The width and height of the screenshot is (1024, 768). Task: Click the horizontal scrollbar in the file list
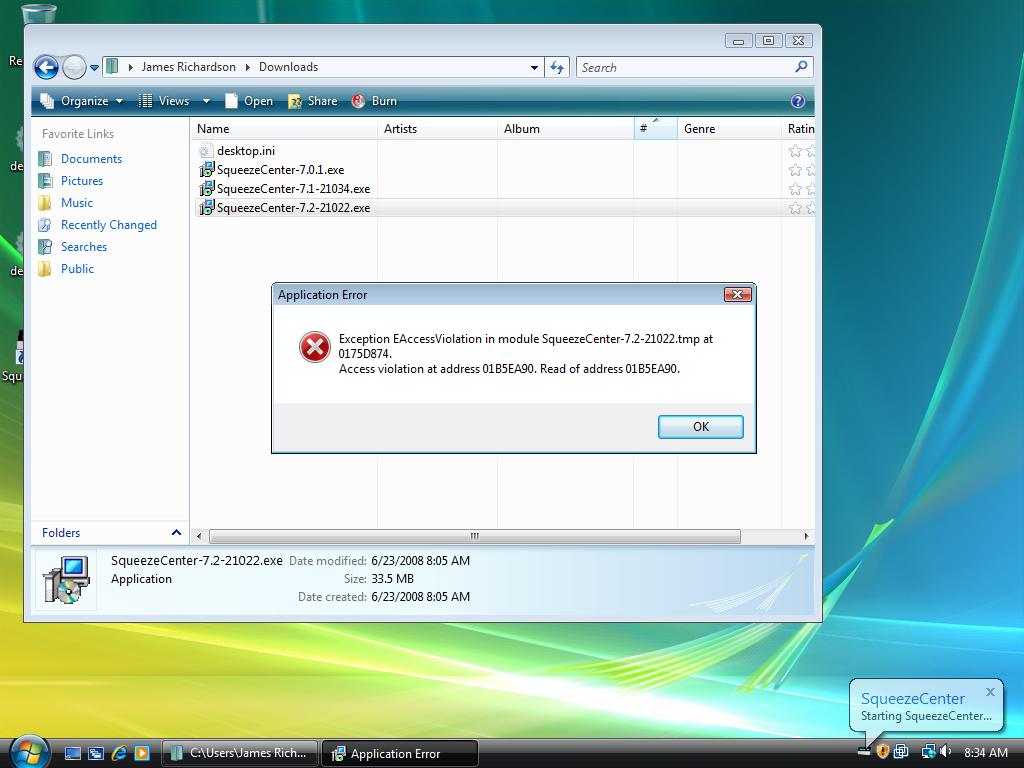475,537
